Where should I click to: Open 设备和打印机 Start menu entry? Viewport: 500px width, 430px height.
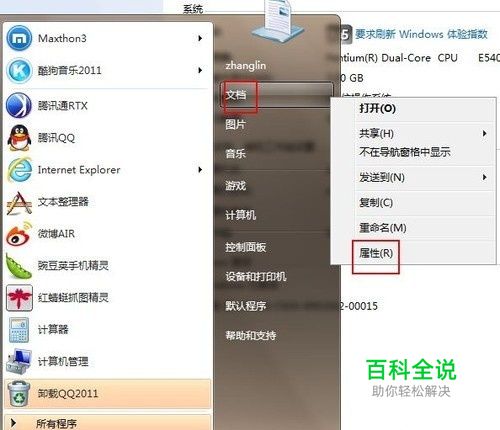pyautogui.click(x=256, y=276)
